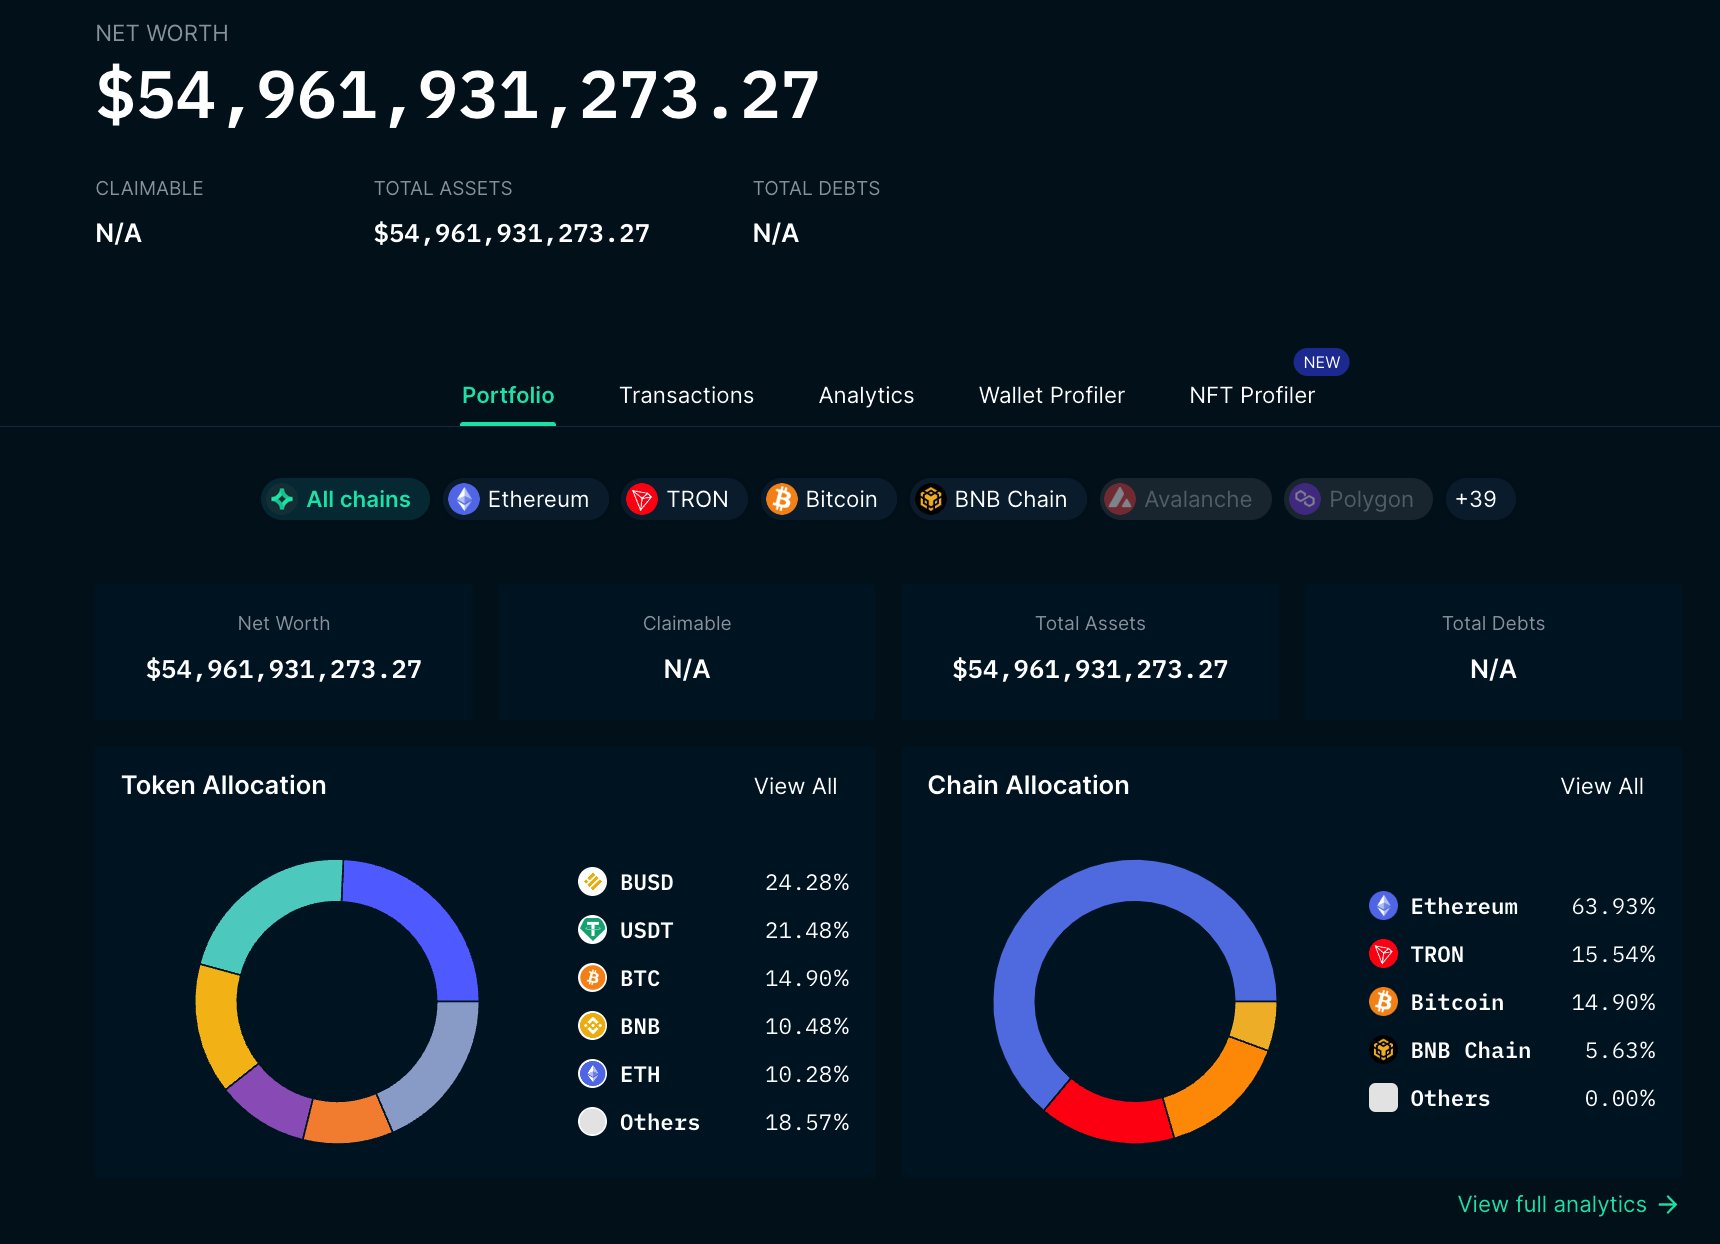The image size is (1720, 1244).
Task: Switch to the Analytics tab
Action: [866, 395]
